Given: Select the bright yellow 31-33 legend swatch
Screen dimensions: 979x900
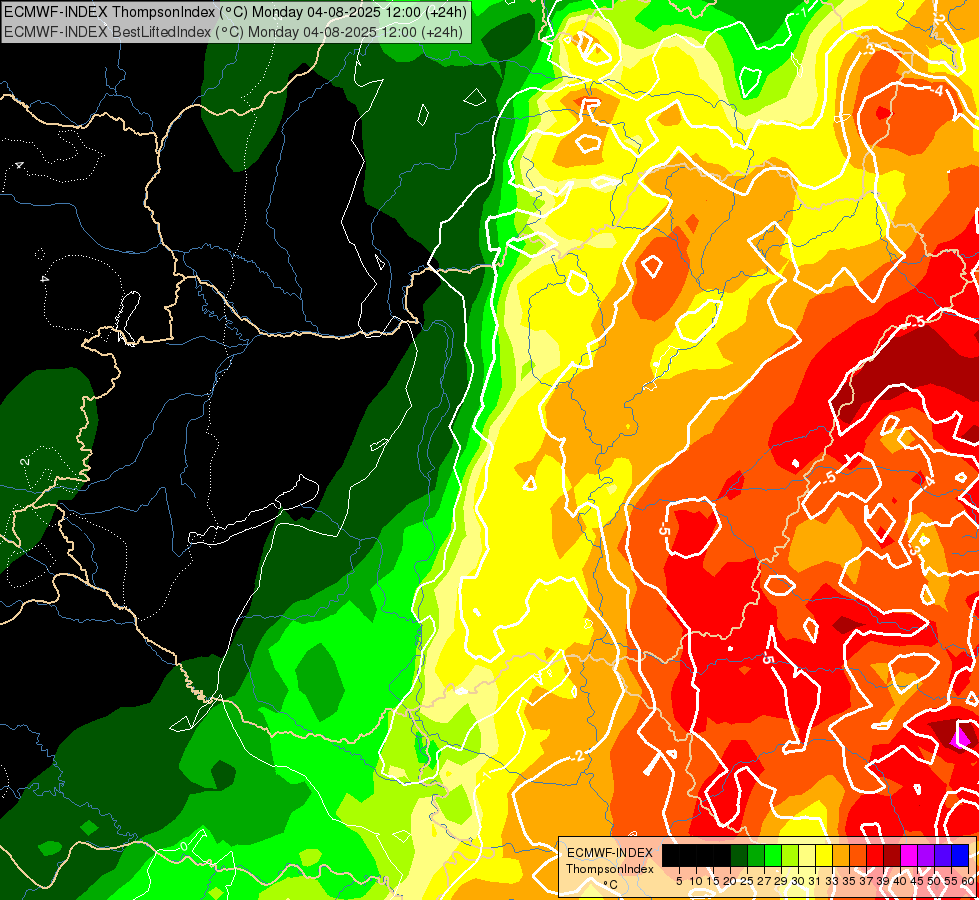Looking at the screenshot, I should [824, 856].
